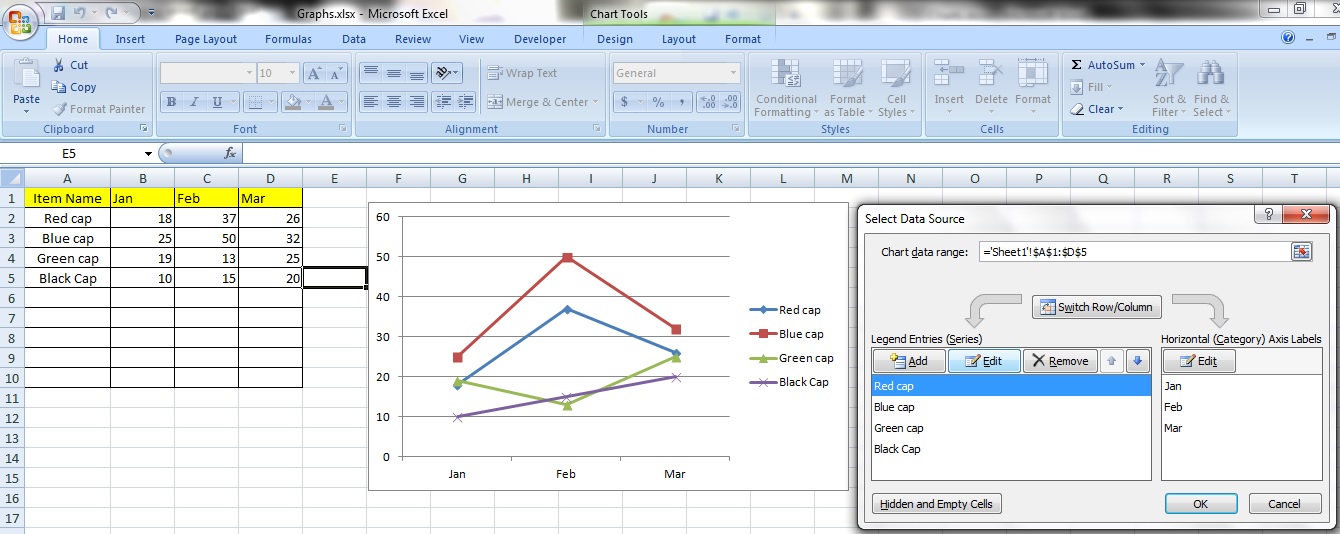Click the Hidden and Empty Cells button

tap(937, 504)
